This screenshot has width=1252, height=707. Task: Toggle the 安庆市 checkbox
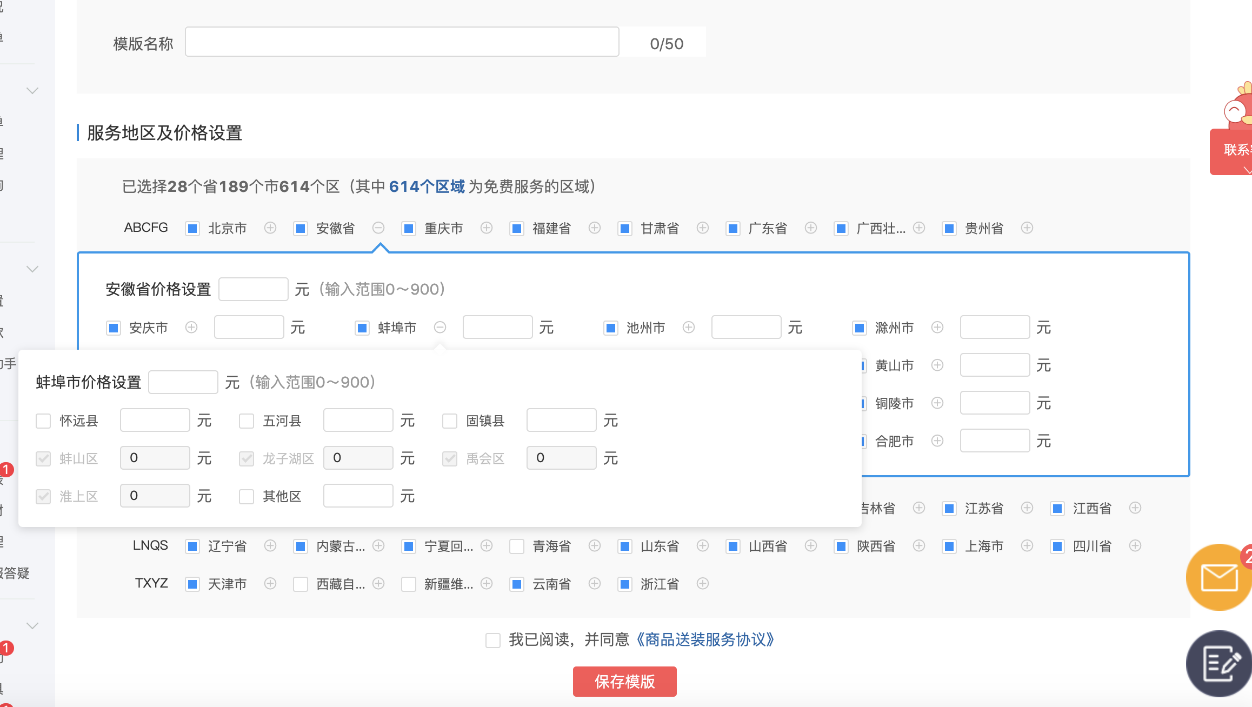[x=113, y=327]
